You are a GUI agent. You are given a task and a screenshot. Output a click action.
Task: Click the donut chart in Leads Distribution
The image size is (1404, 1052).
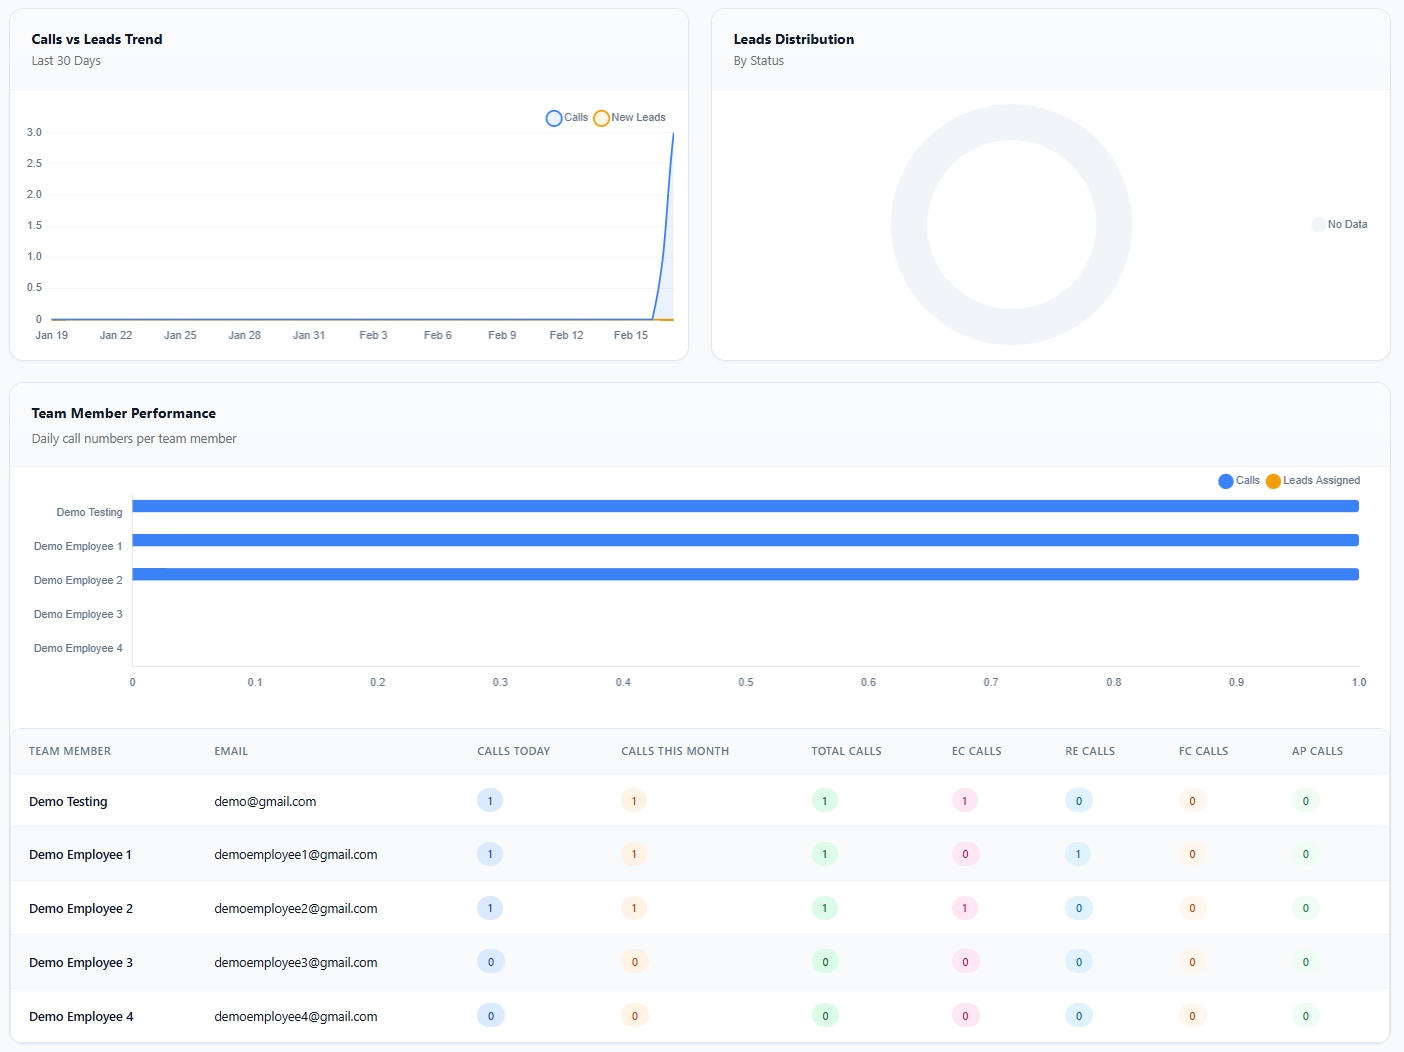[1011, 226]
